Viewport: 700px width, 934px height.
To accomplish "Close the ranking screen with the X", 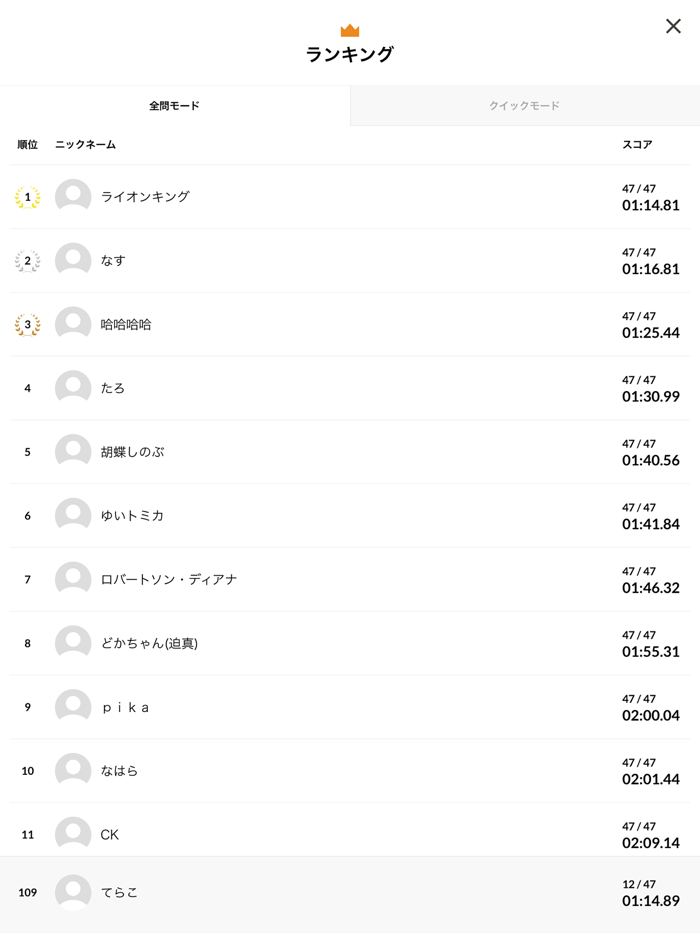I will 673,26.
